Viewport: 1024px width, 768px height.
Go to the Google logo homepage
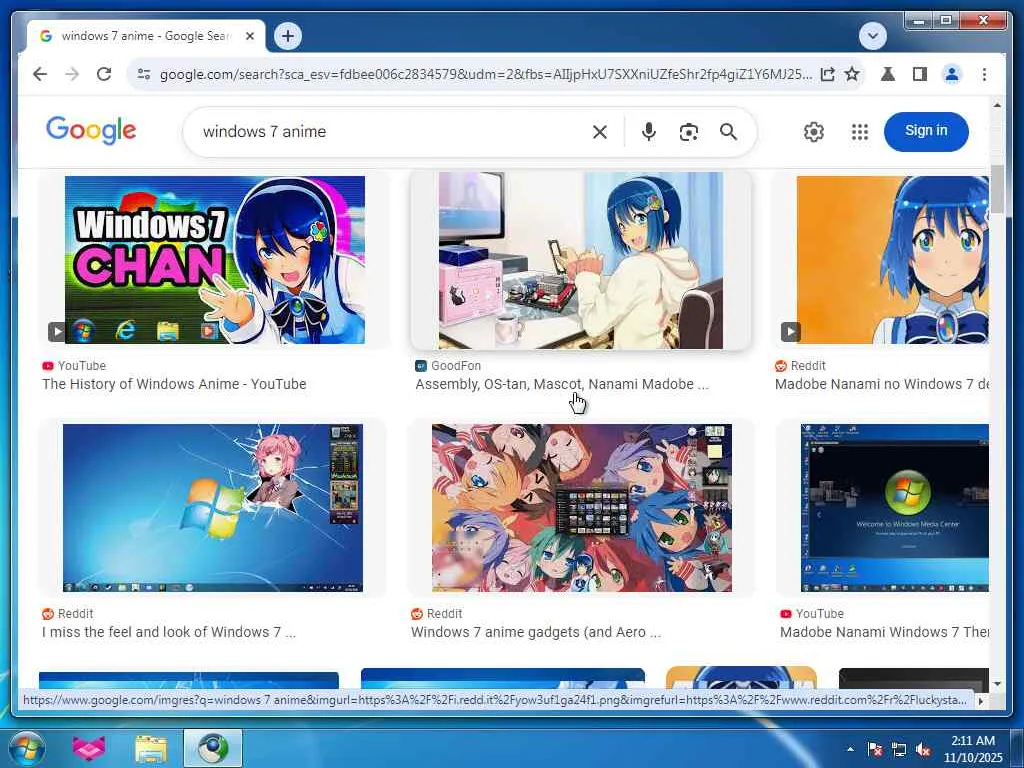(91, 131)
